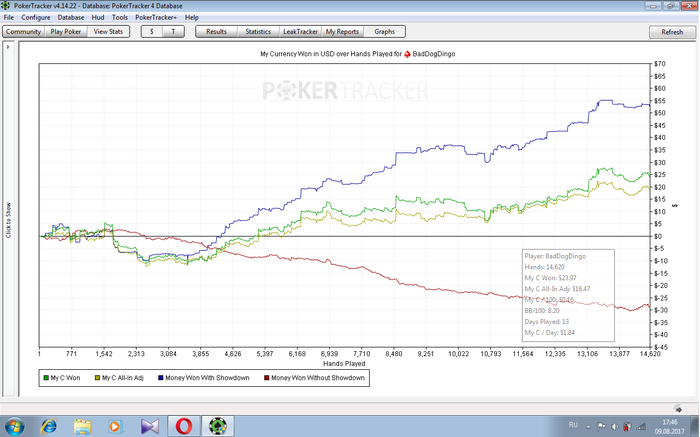Show hidden tray icons arrow
Viewport: 700px width, 437px height.
(588, 427)
